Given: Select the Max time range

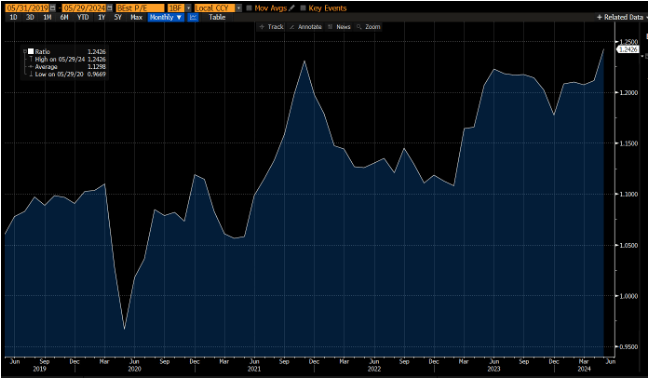Looking at the screenshot, I should coord(136,17).
